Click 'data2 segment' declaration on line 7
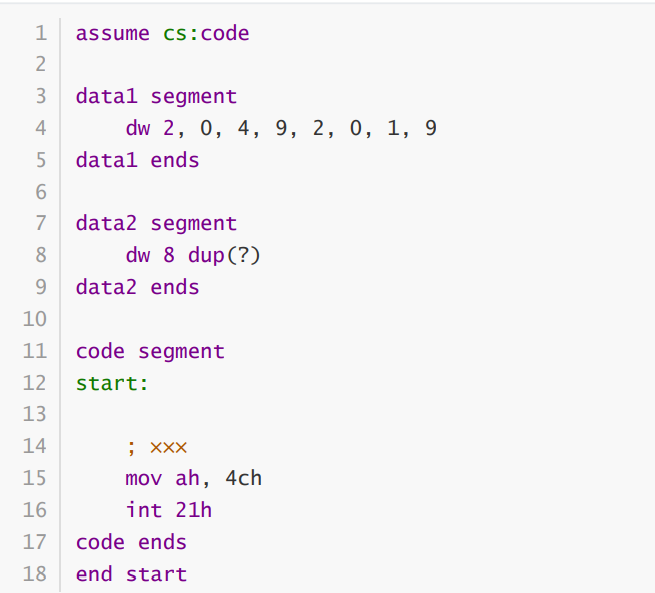The height and width of the screenshot is (593, 655). [156, 224]
